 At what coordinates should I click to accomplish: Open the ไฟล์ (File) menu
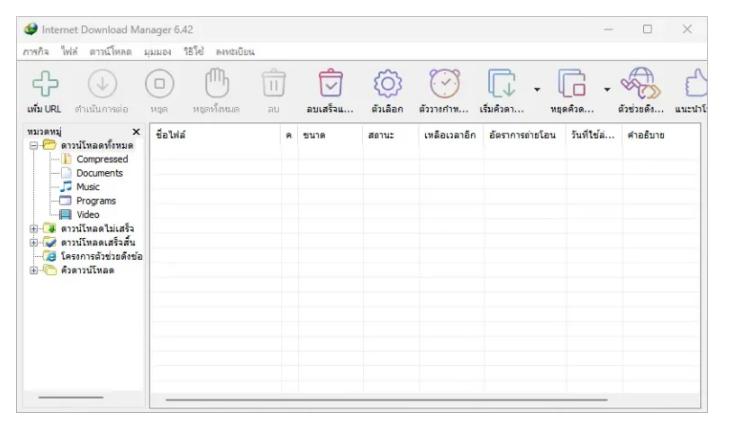[x=72, y=53]
